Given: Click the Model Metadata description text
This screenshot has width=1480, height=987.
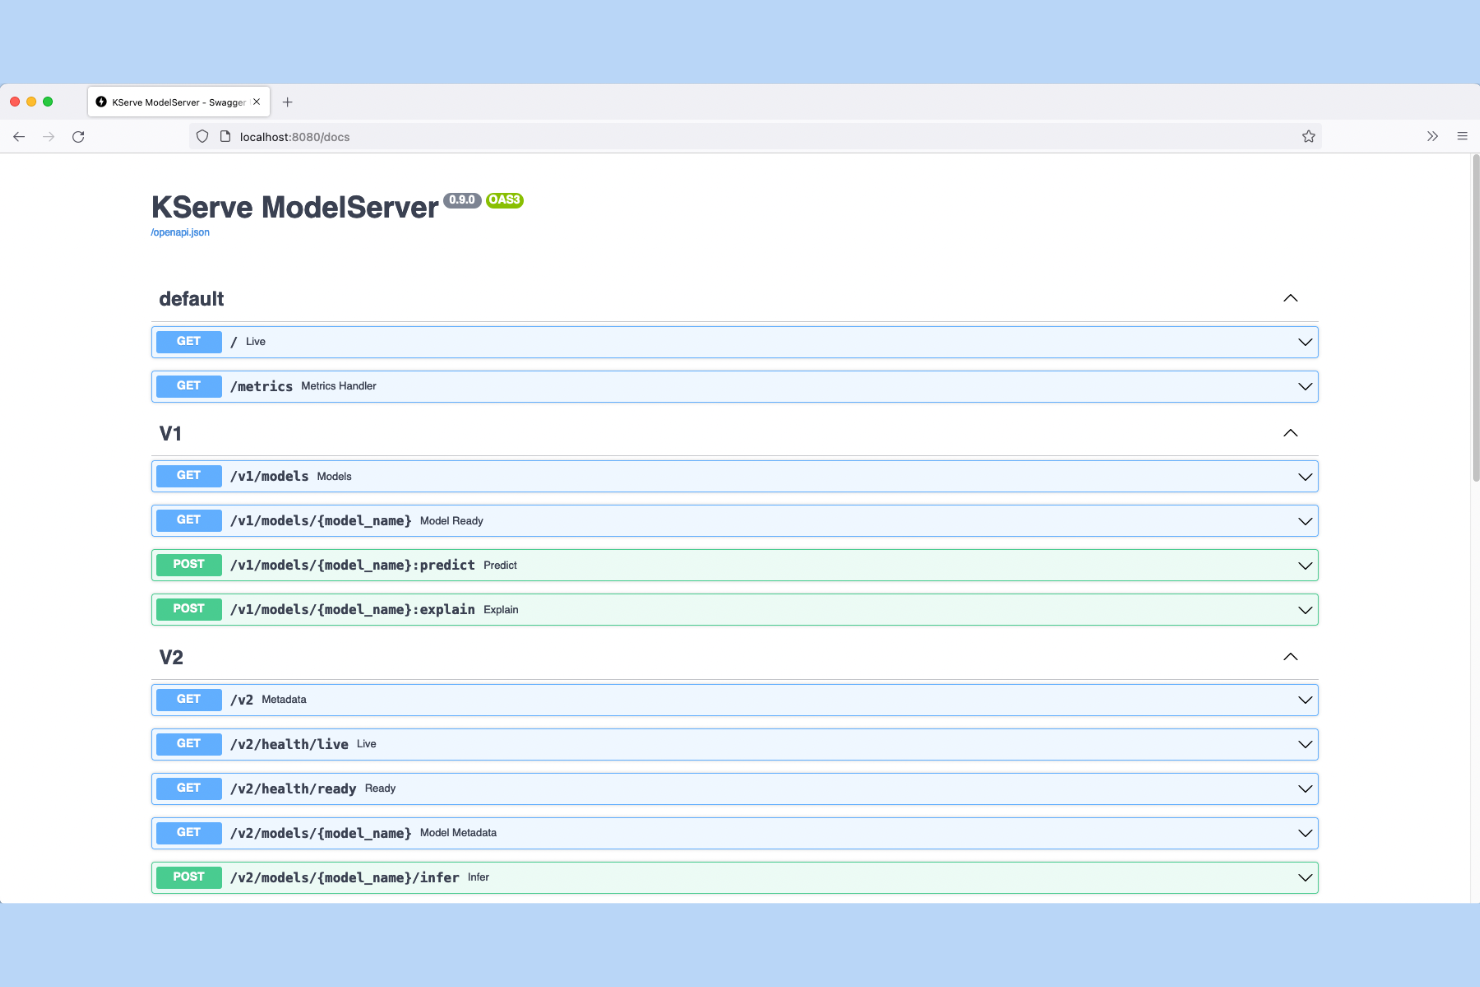Looking at the screenshot, I should pyautogui.click(x=458, y=833).
